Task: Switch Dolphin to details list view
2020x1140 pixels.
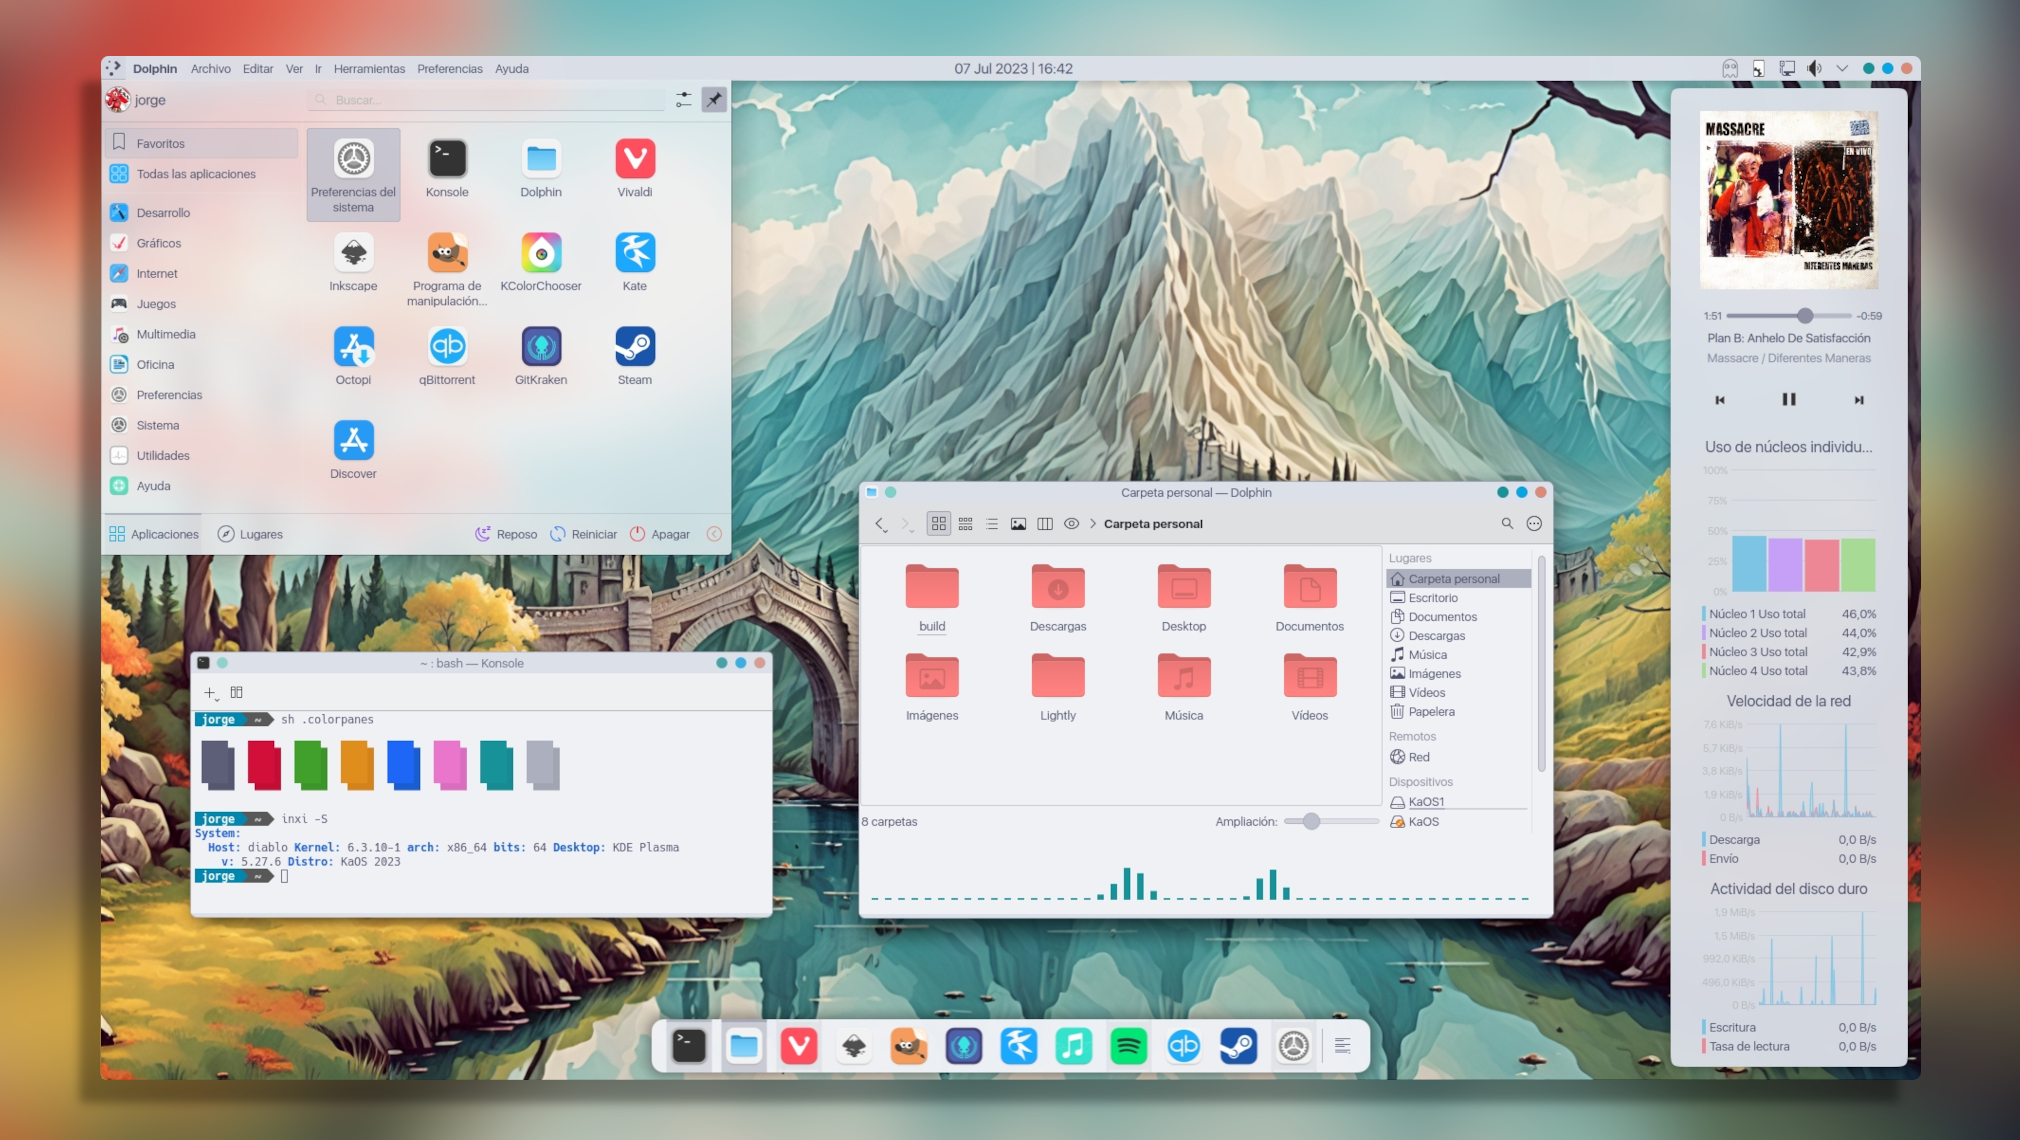Action: pyautogui.click(x=992, y=524)
